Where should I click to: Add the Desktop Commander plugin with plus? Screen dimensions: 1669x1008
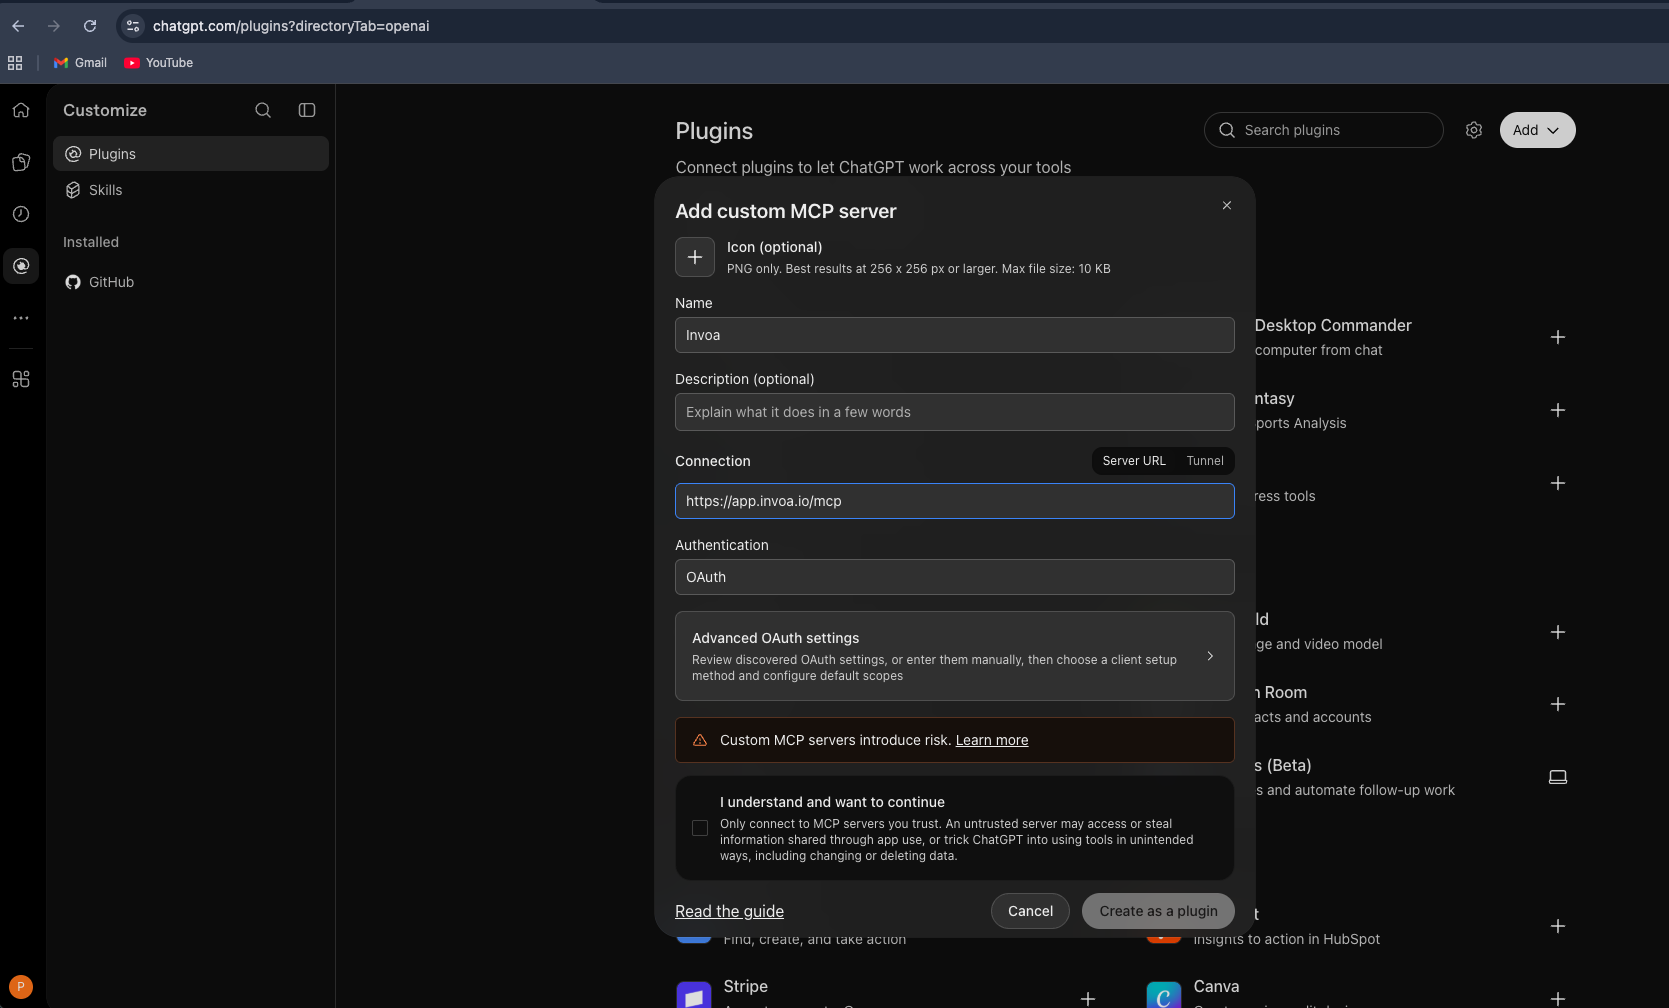(x=1557, y=337)
